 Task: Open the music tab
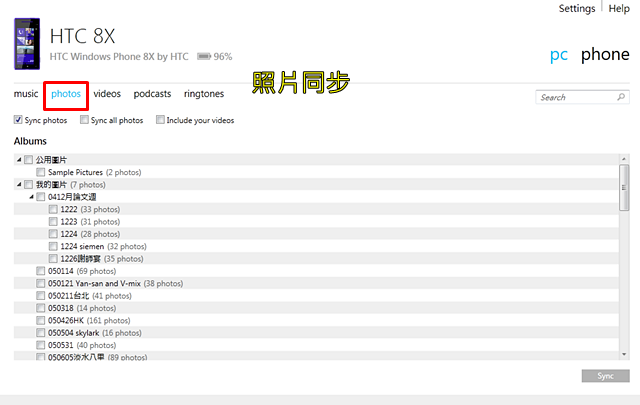click(26, 94)
